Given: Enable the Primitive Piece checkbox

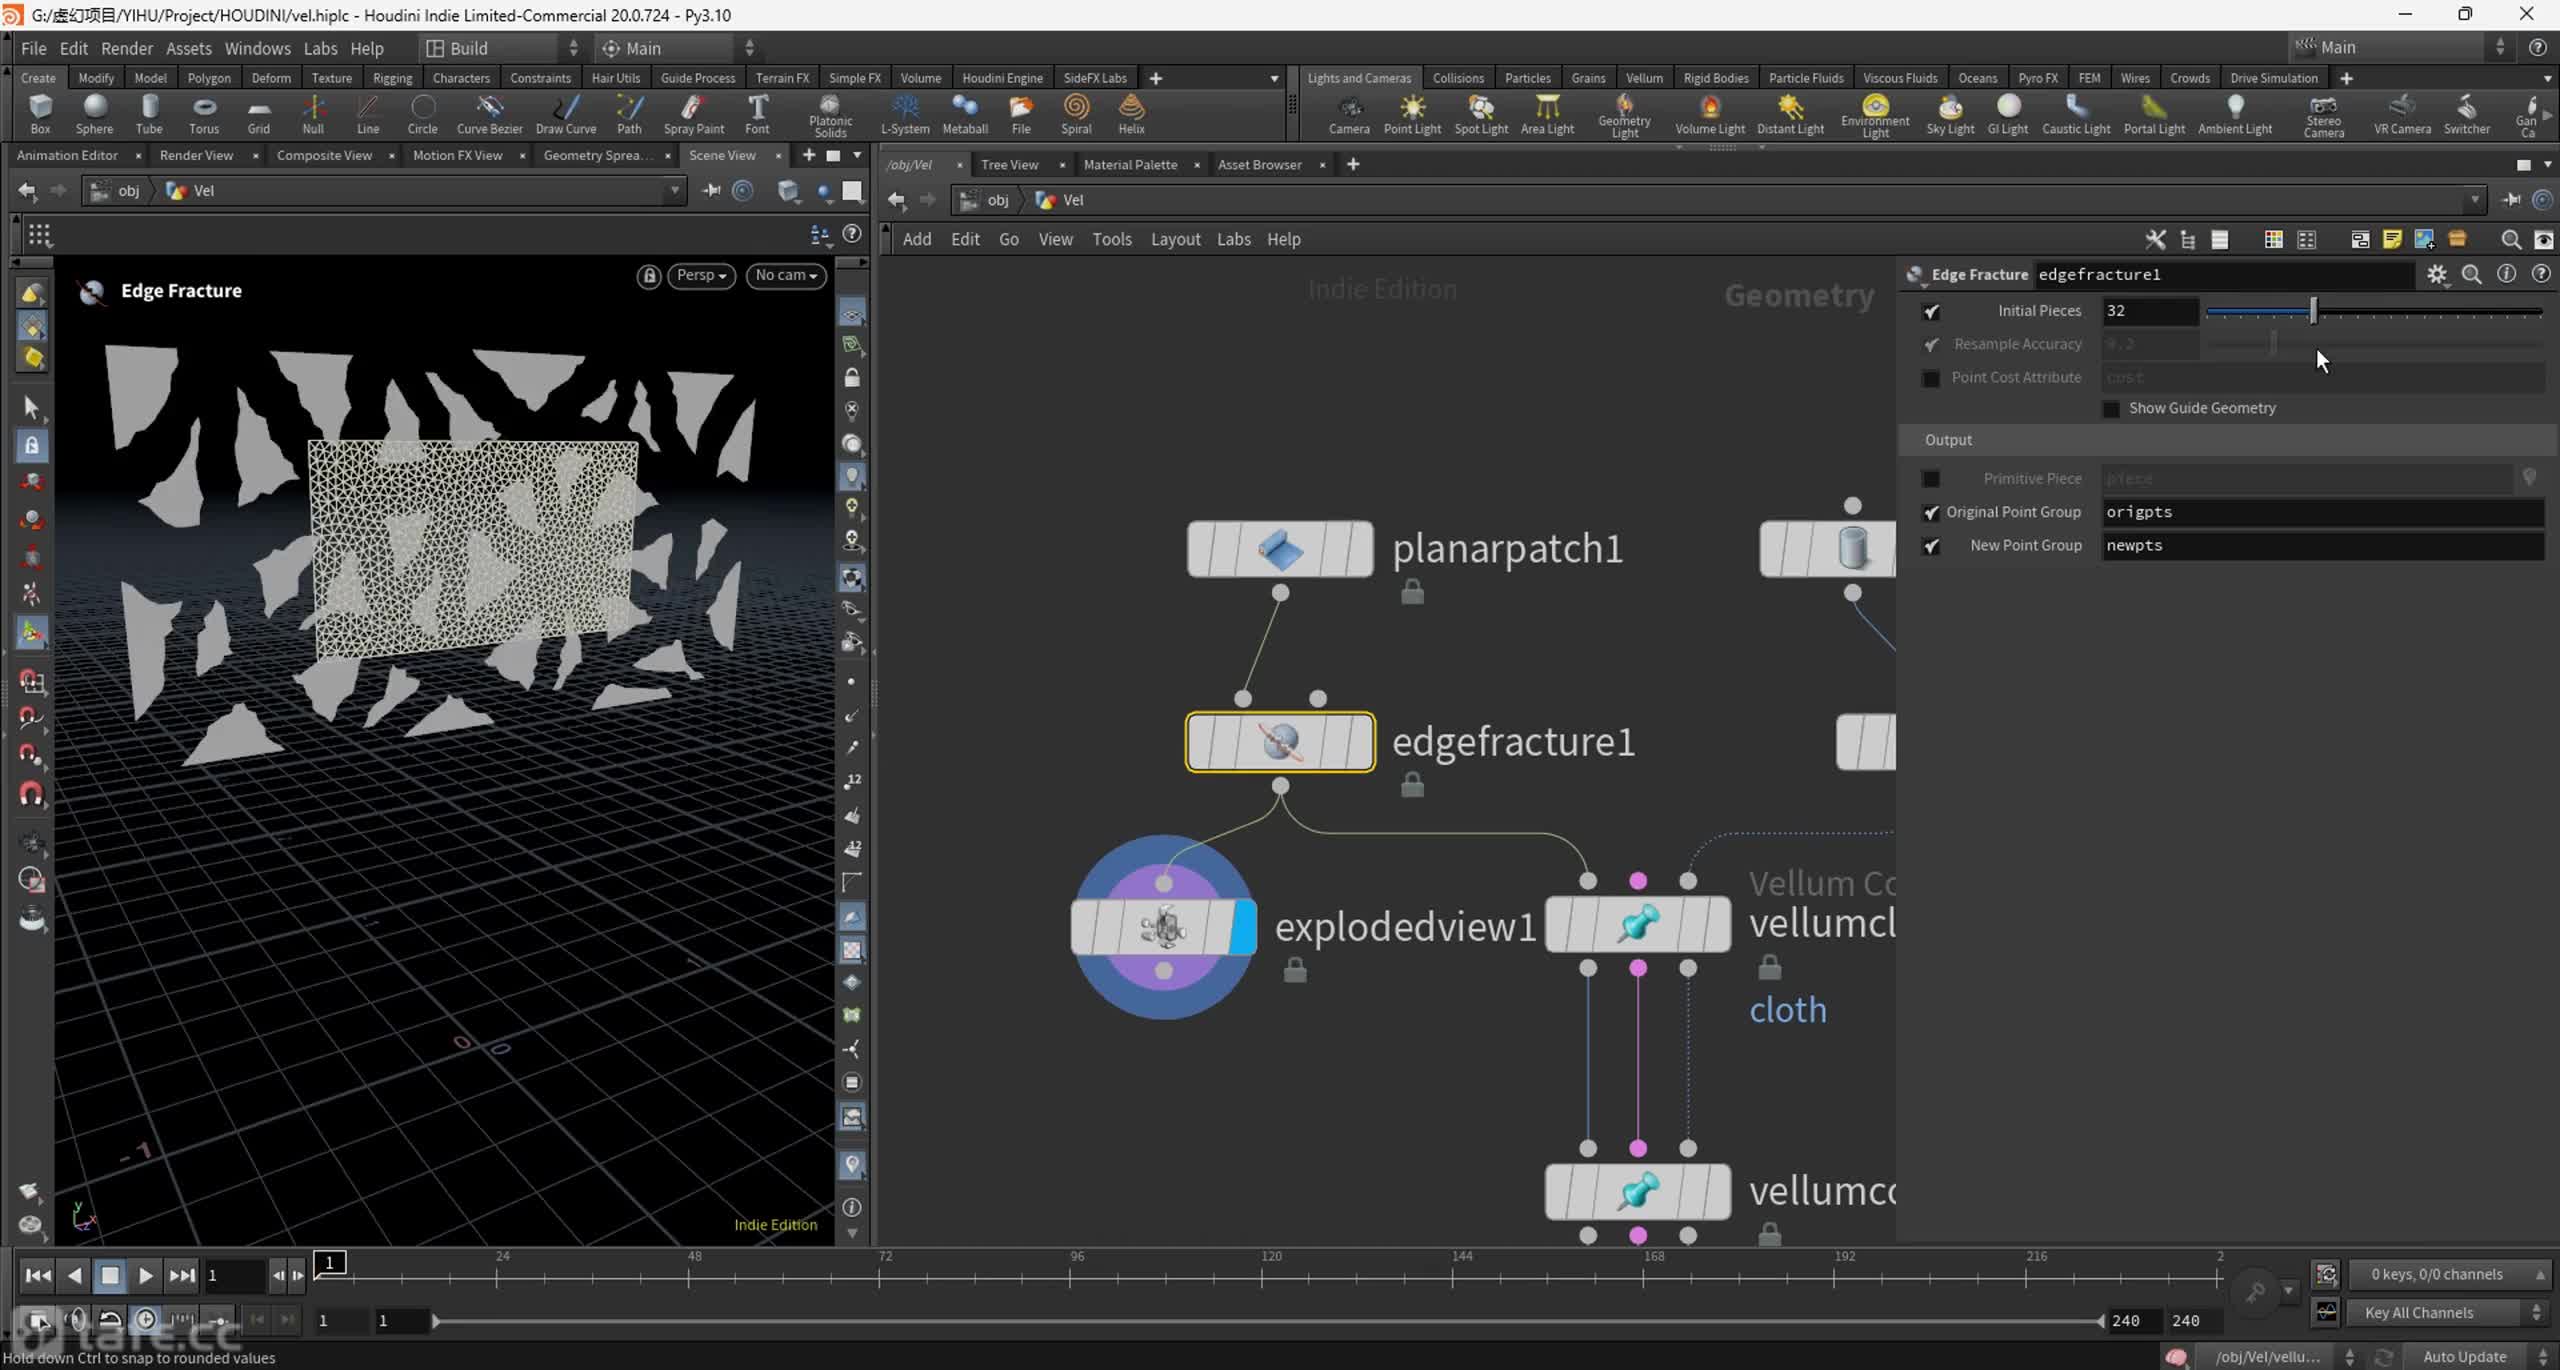Looking at the screenshot, I should [1931, 479].
